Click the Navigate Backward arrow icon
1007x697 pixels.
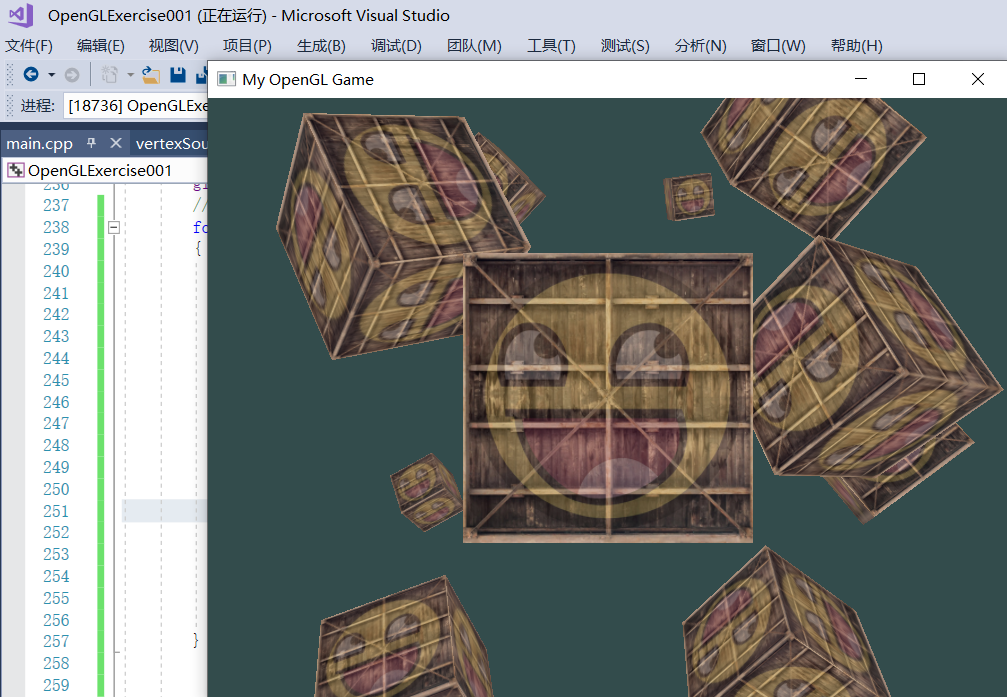pyautogui.click(x=30, y=75)
